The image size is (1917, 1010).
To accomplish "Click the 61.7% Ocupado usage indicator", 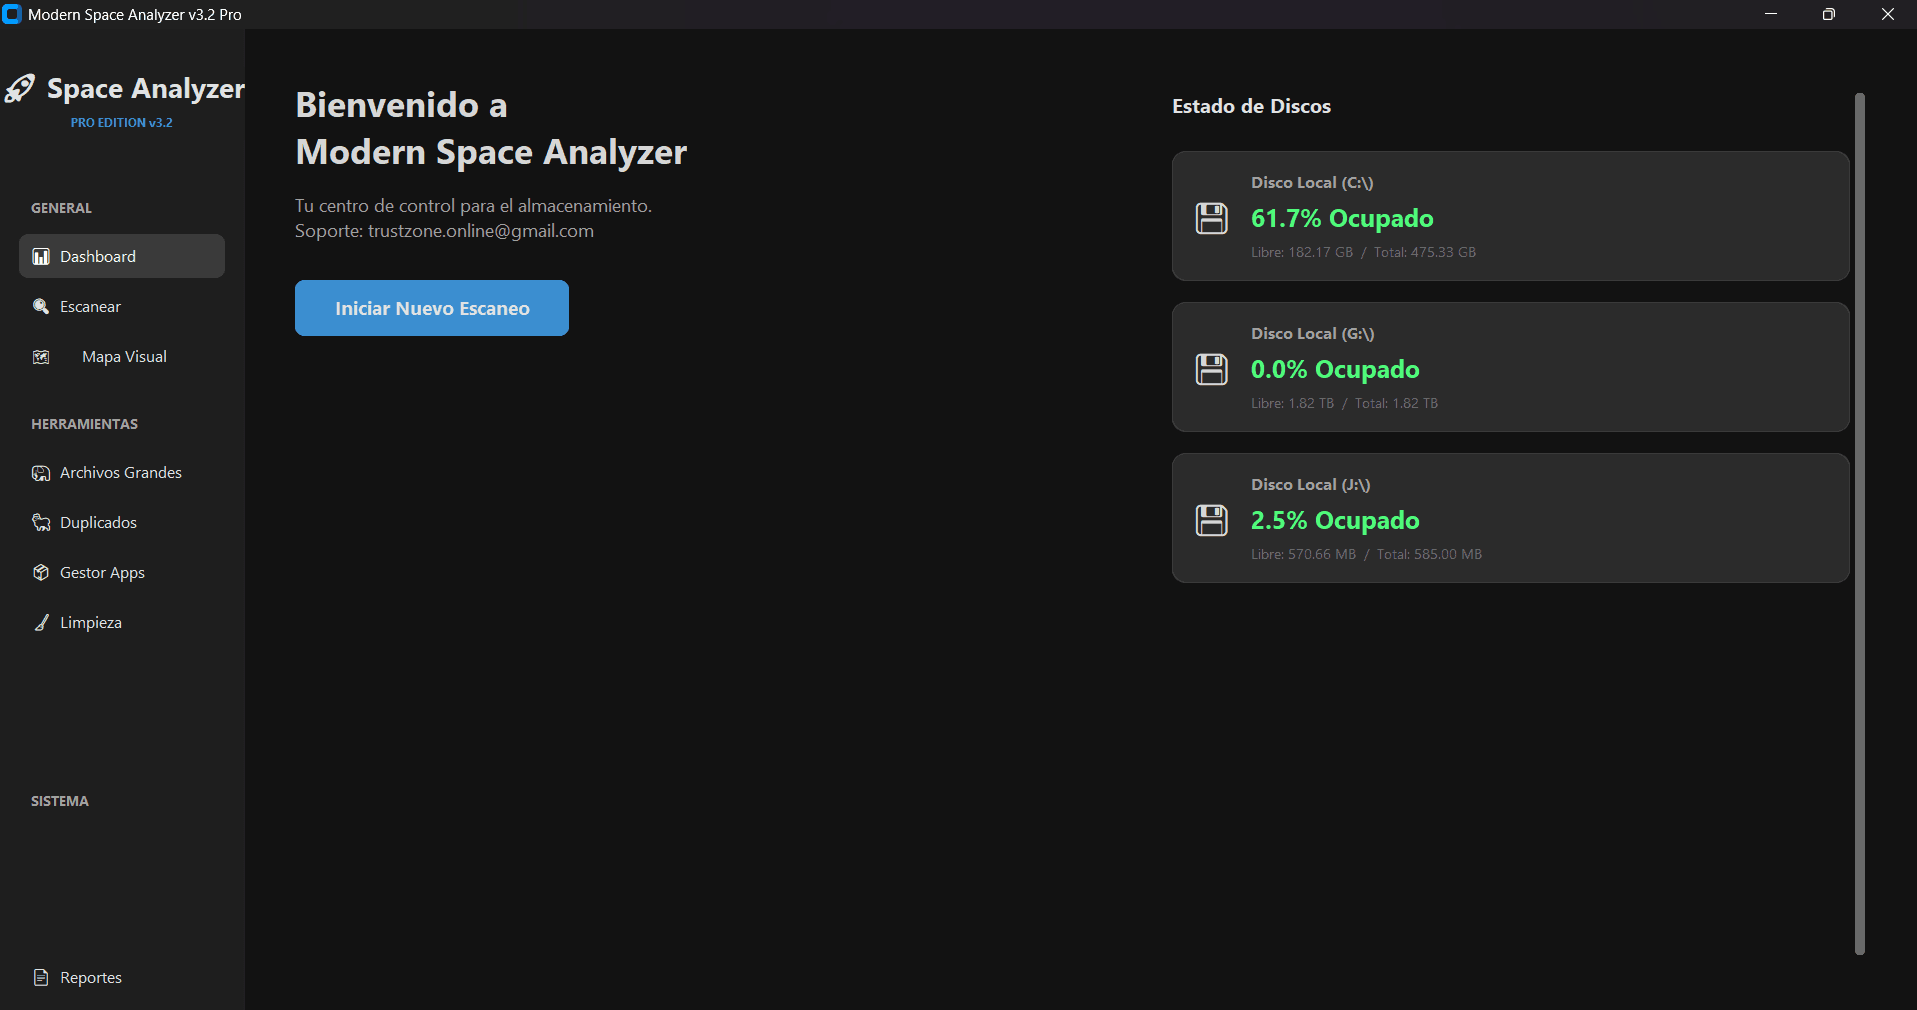I will [1343, 218].
